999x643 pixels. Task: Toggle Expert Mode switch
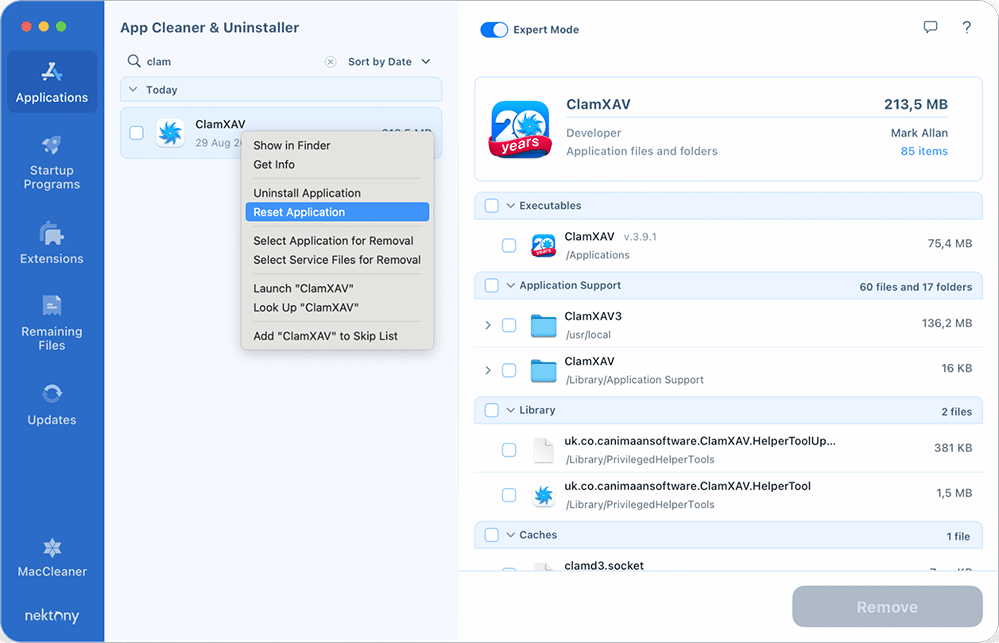point(494,30)
